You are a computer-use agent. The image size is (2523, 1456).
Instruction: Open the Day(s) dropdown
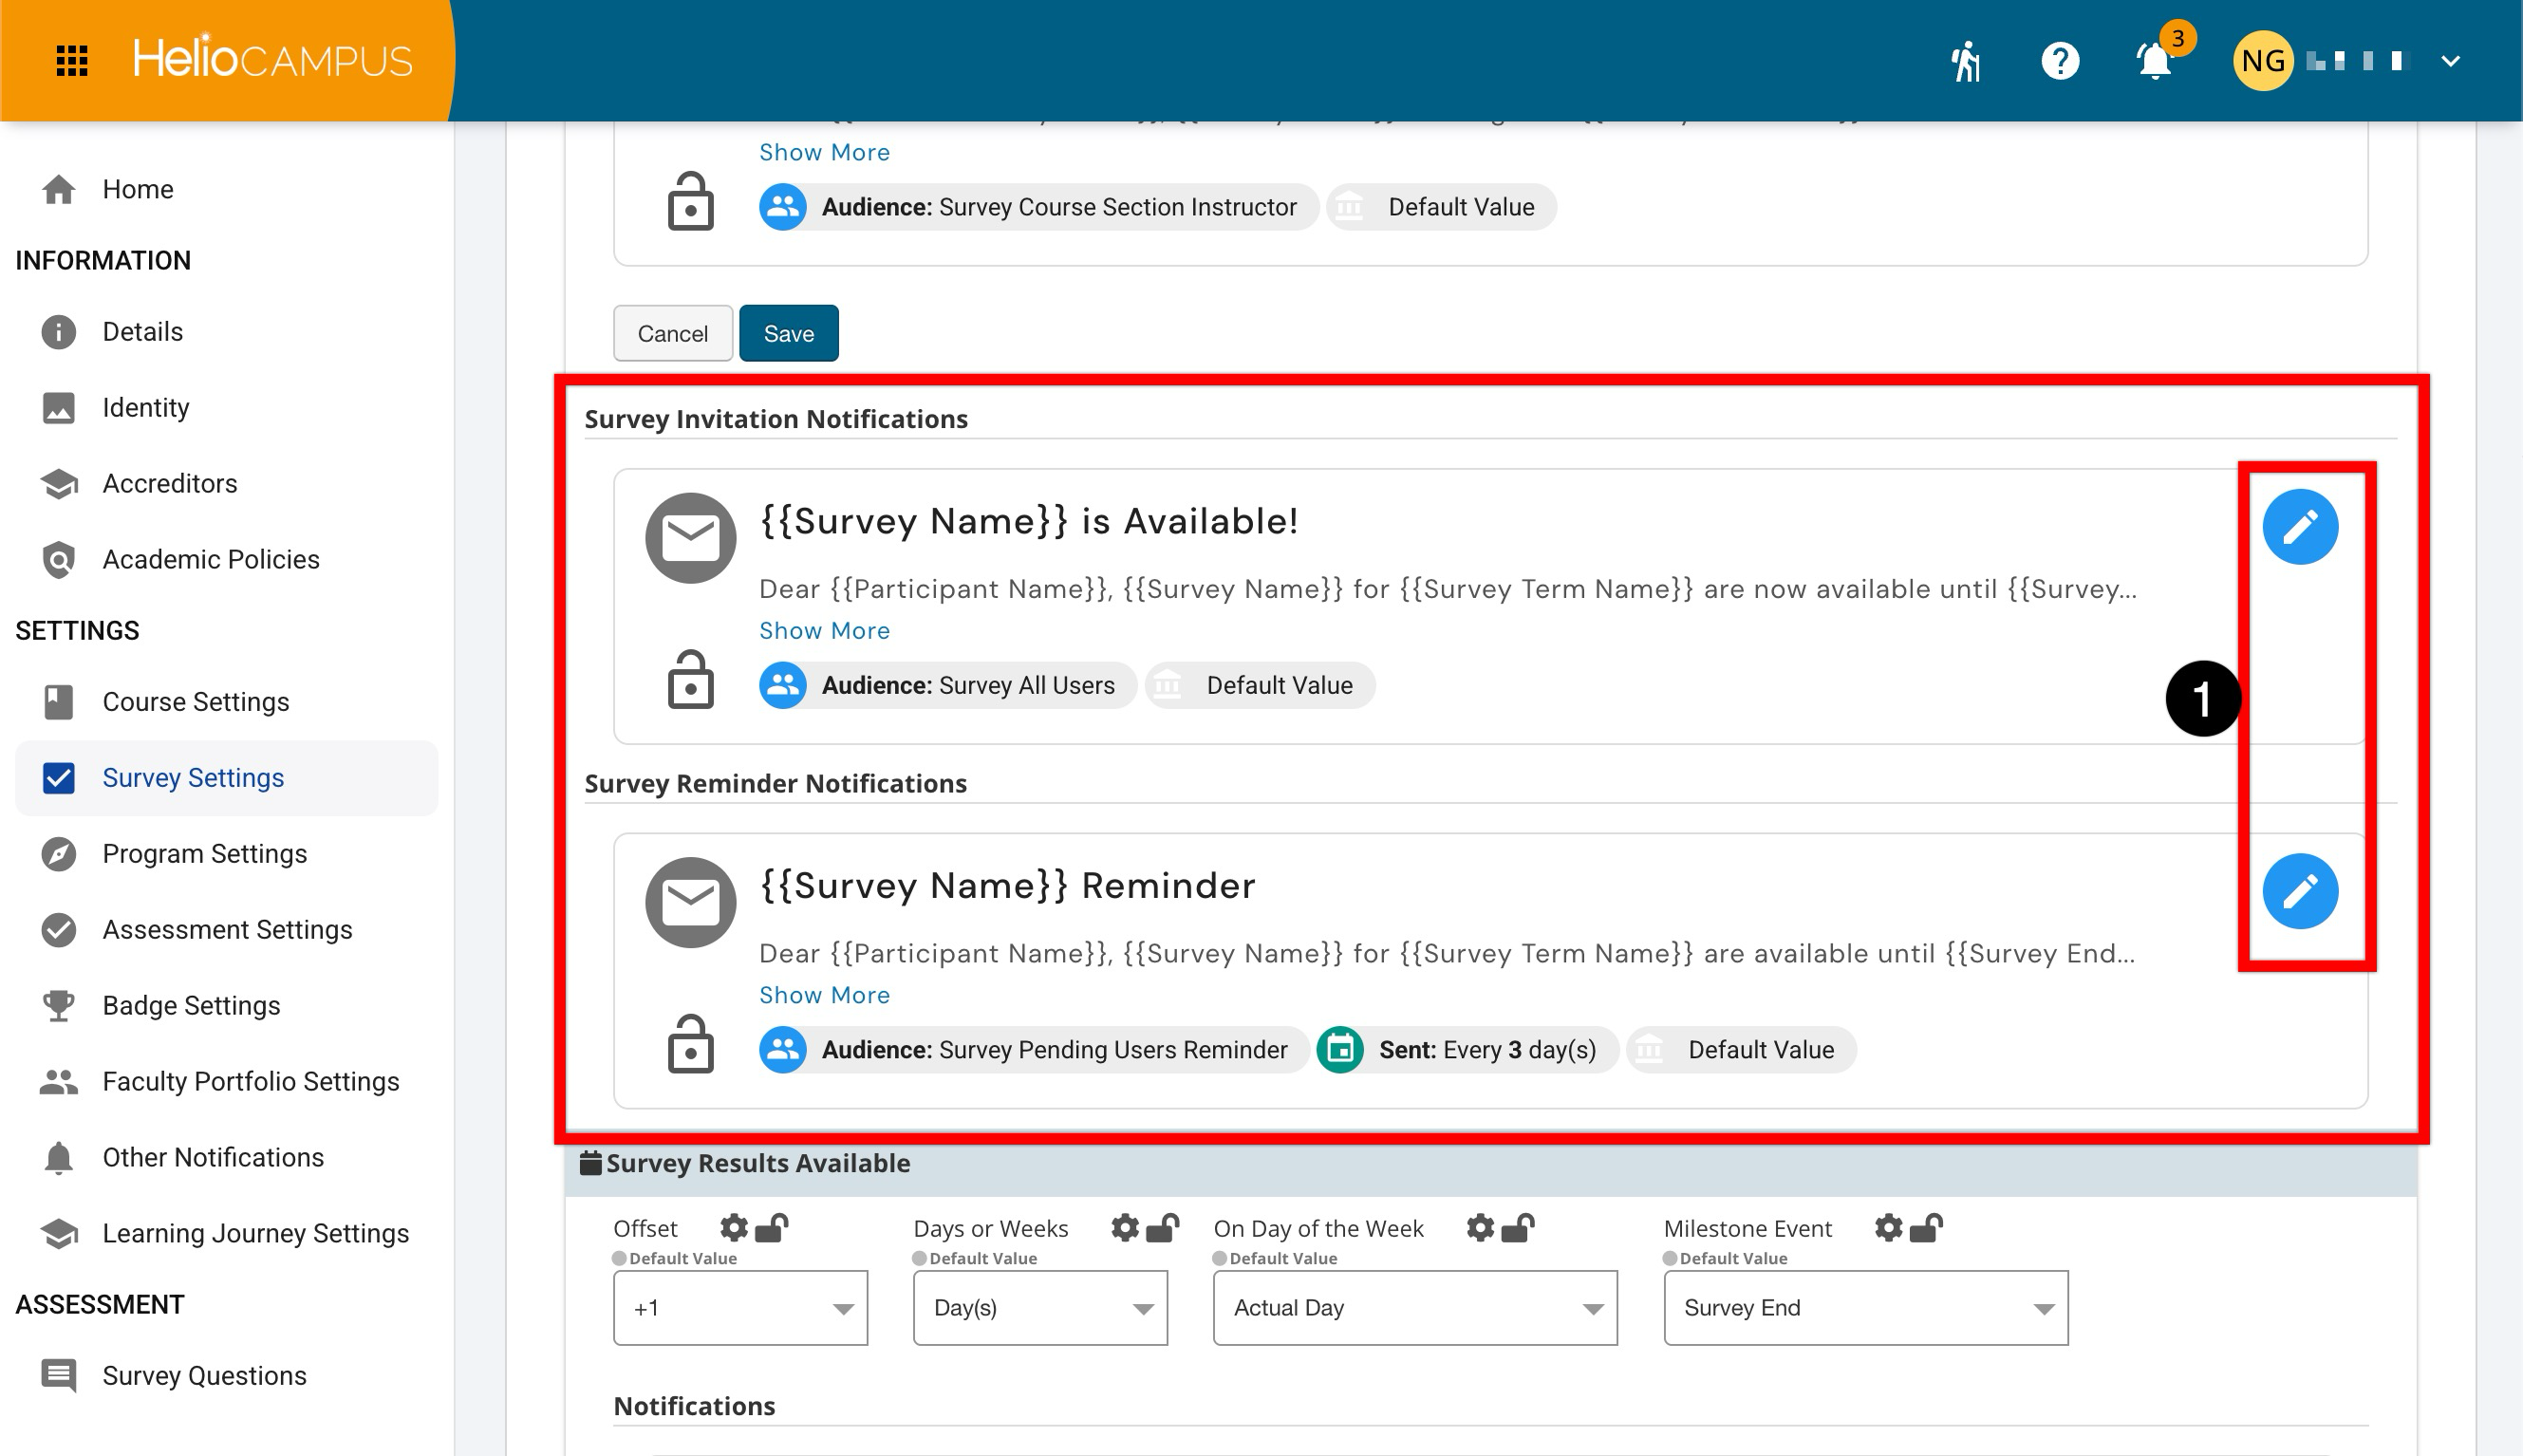tap(1040, 1308)
